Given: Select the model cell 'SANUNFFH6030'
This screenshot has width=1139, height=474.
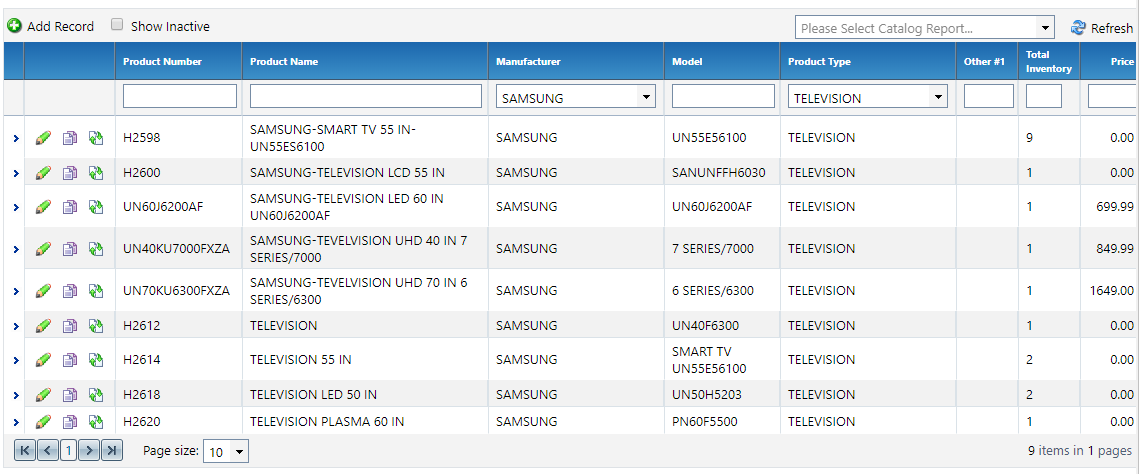Looking at the screenshot, I should click(x=718, y=172).
